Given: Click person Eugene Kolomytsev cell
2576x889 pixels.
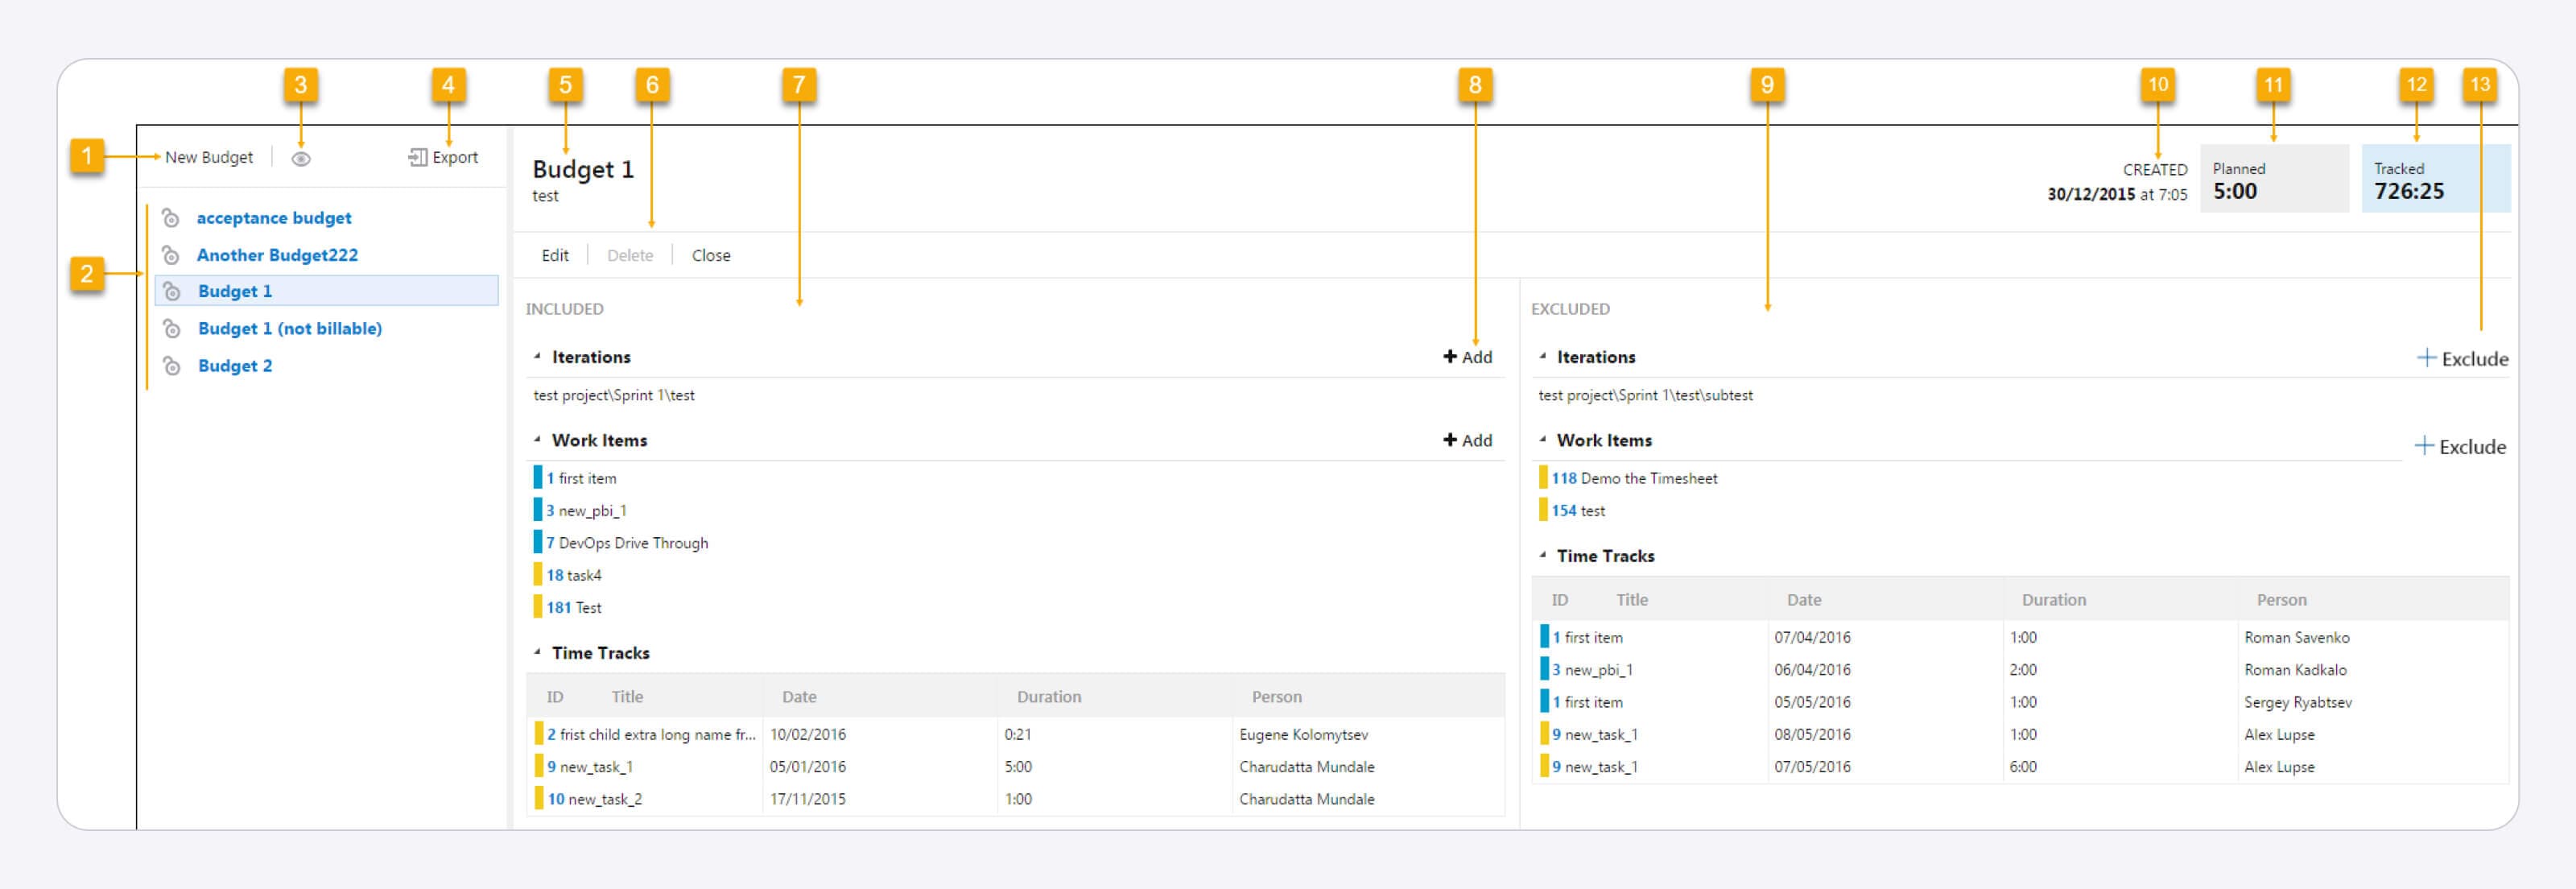Looking at the screenshot, I should click(1303, 734).
